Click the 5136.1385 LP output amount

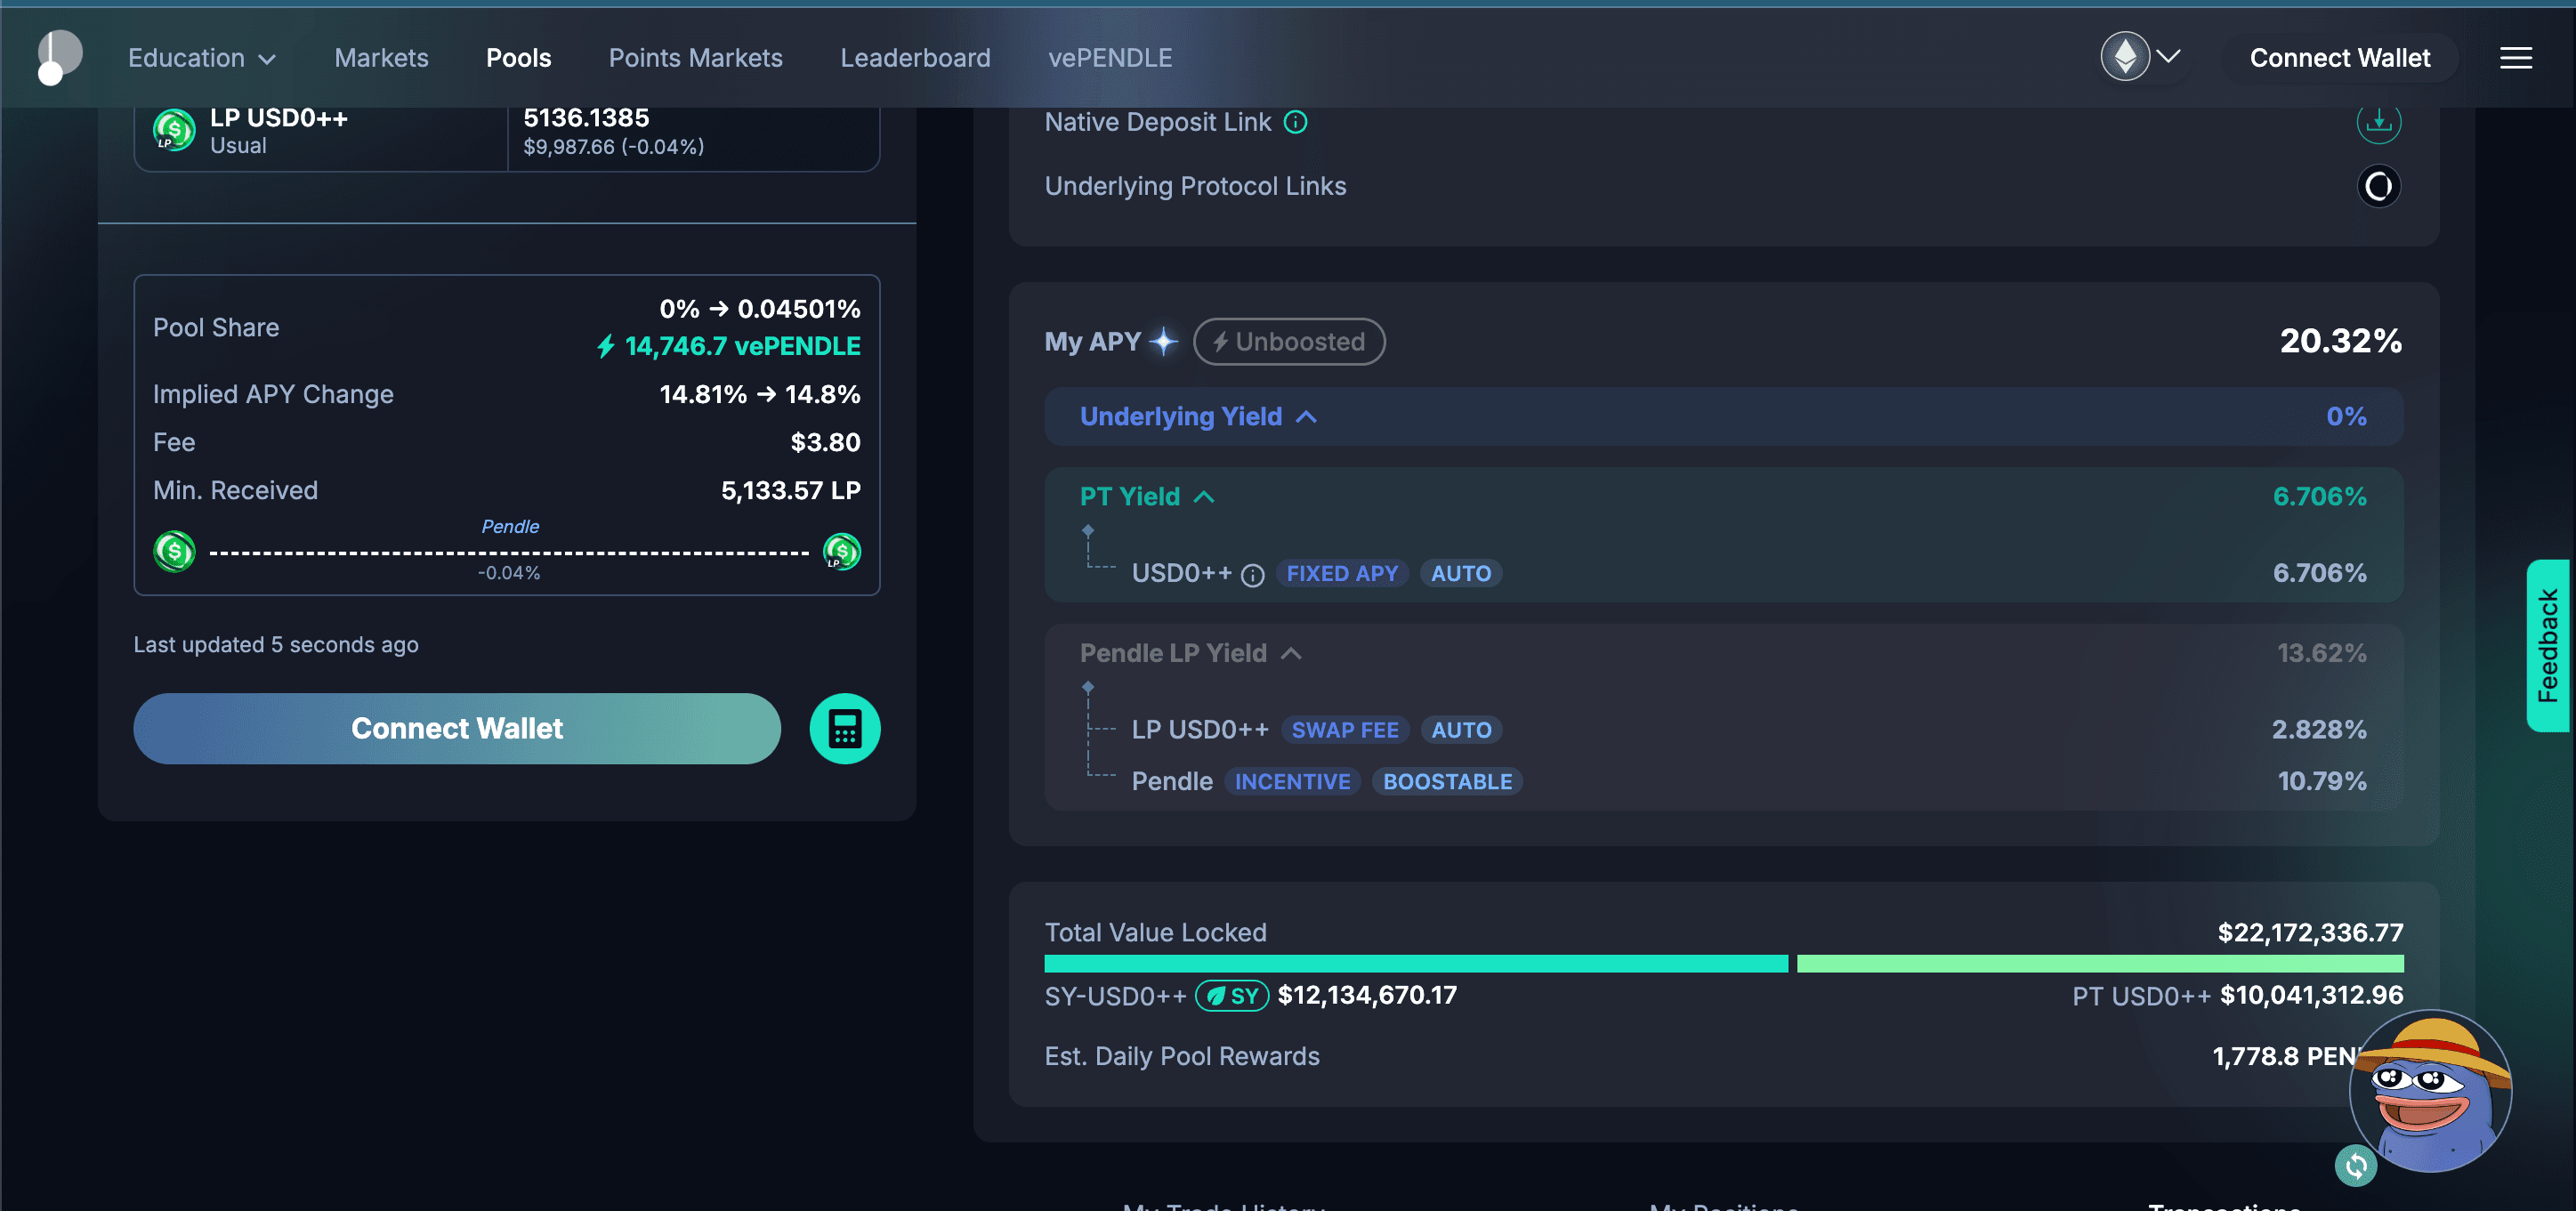point(586,117)
